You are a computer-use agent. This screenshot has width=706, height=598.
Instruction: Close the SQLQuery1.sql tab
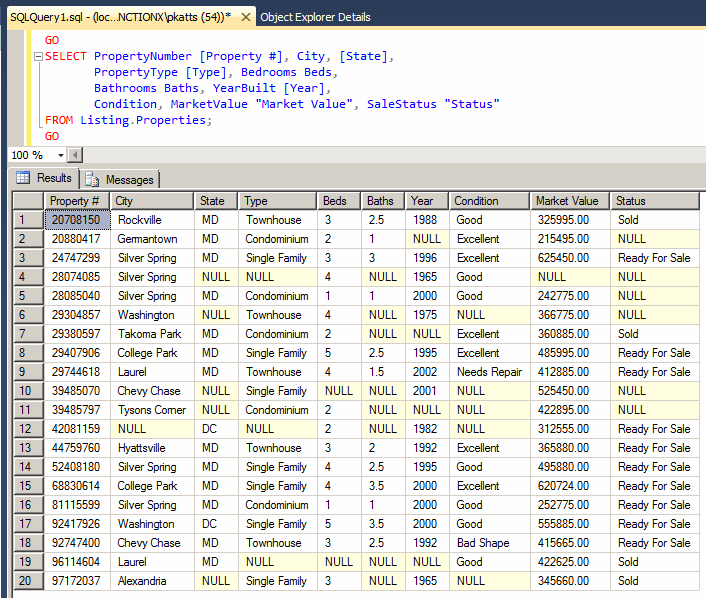[246, 18]
